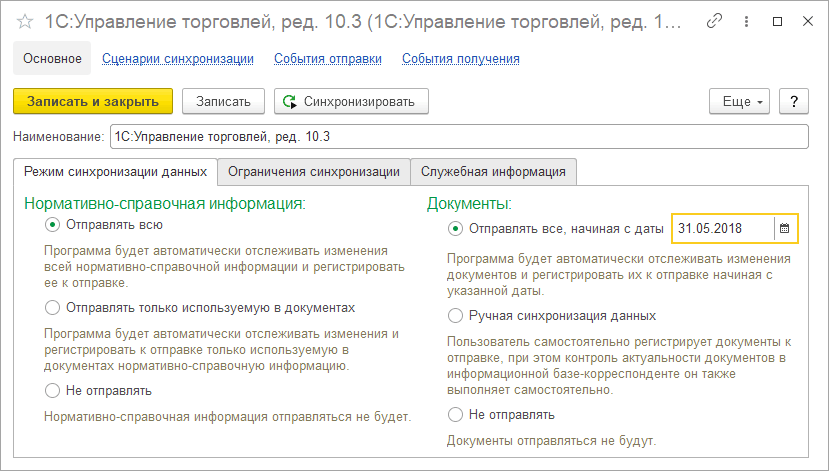Screen dimensions: 829x471
Task: Click text 'Нормативно-справочная информация отправляться не будет.'
Action: 227,417
